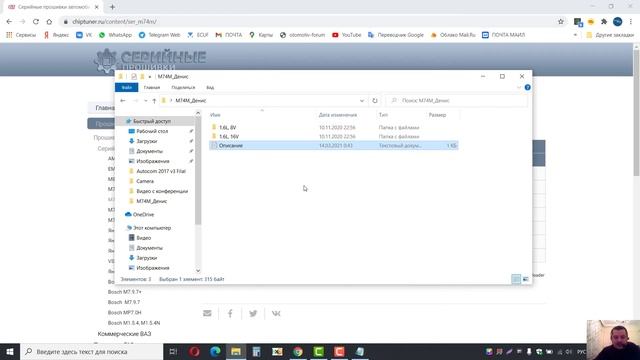Share page on VK icon

[276, 313]
